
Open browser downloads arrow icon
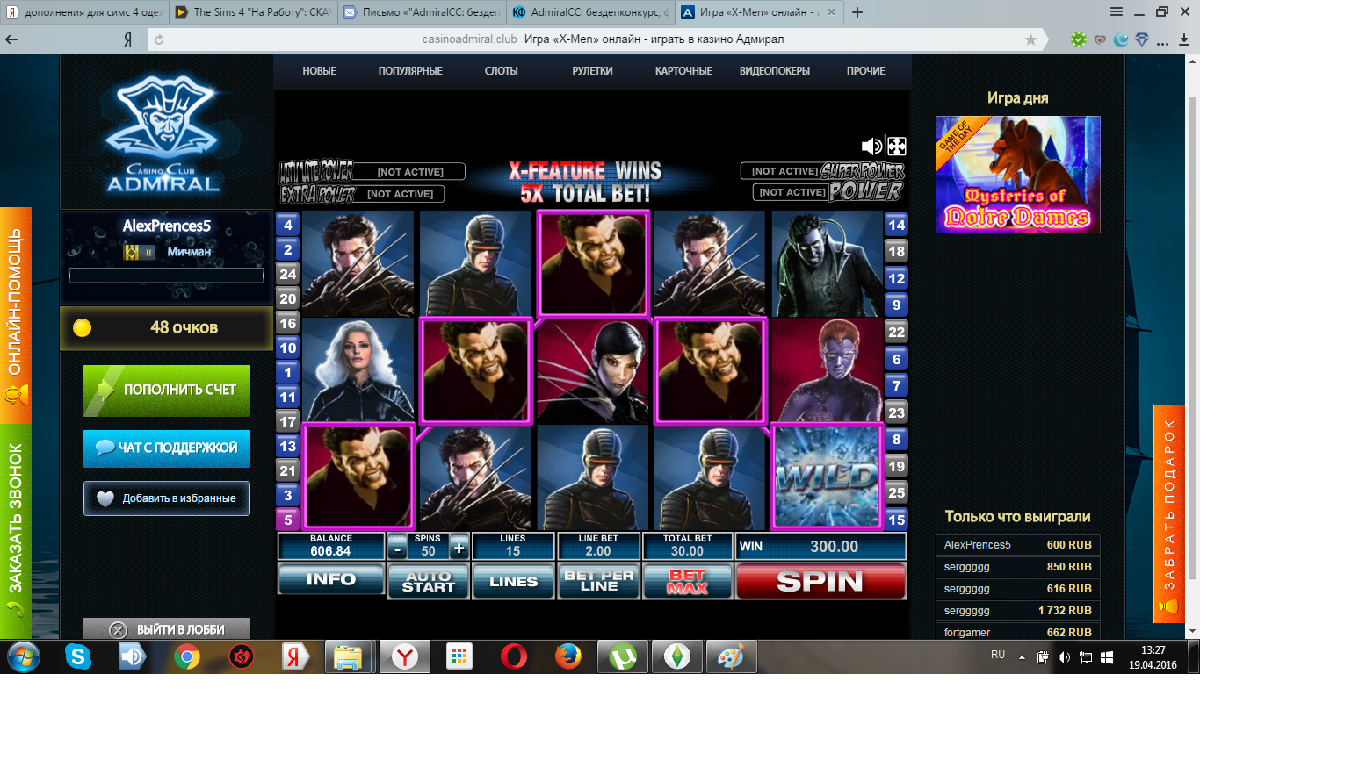[1184, 40]
